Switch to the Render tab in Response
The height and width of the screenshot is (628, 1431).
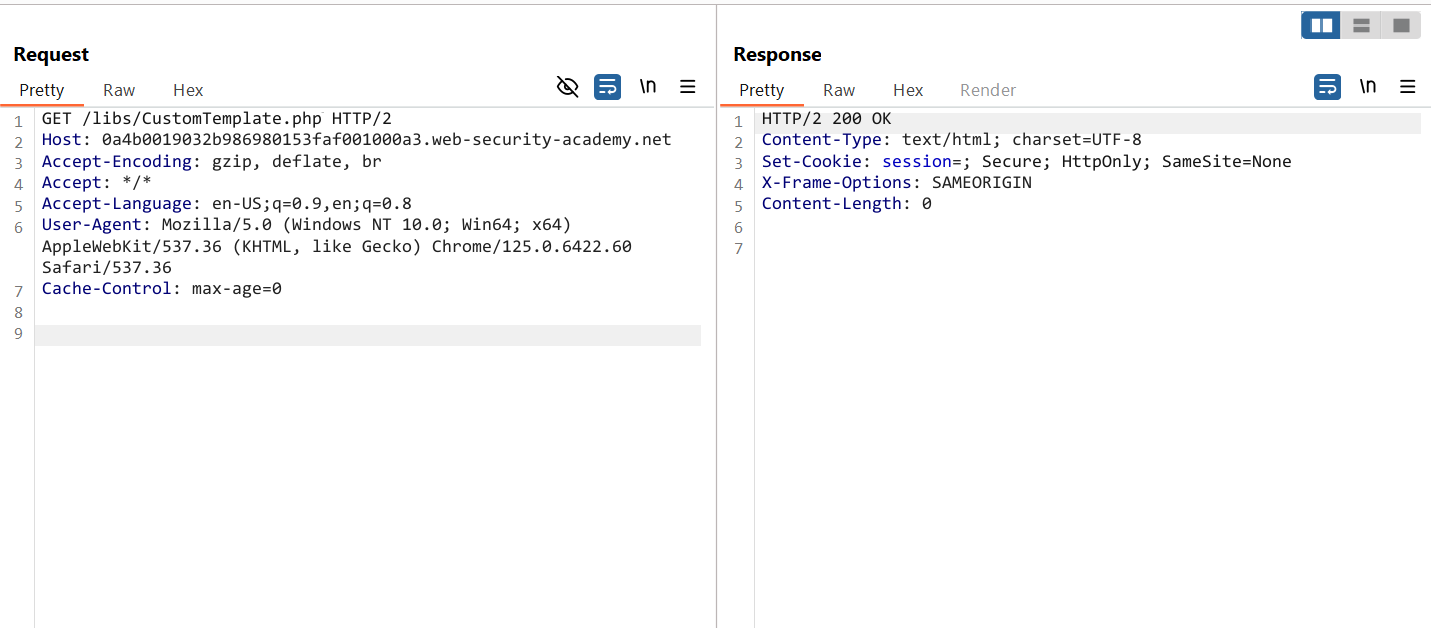pos(987,90)
